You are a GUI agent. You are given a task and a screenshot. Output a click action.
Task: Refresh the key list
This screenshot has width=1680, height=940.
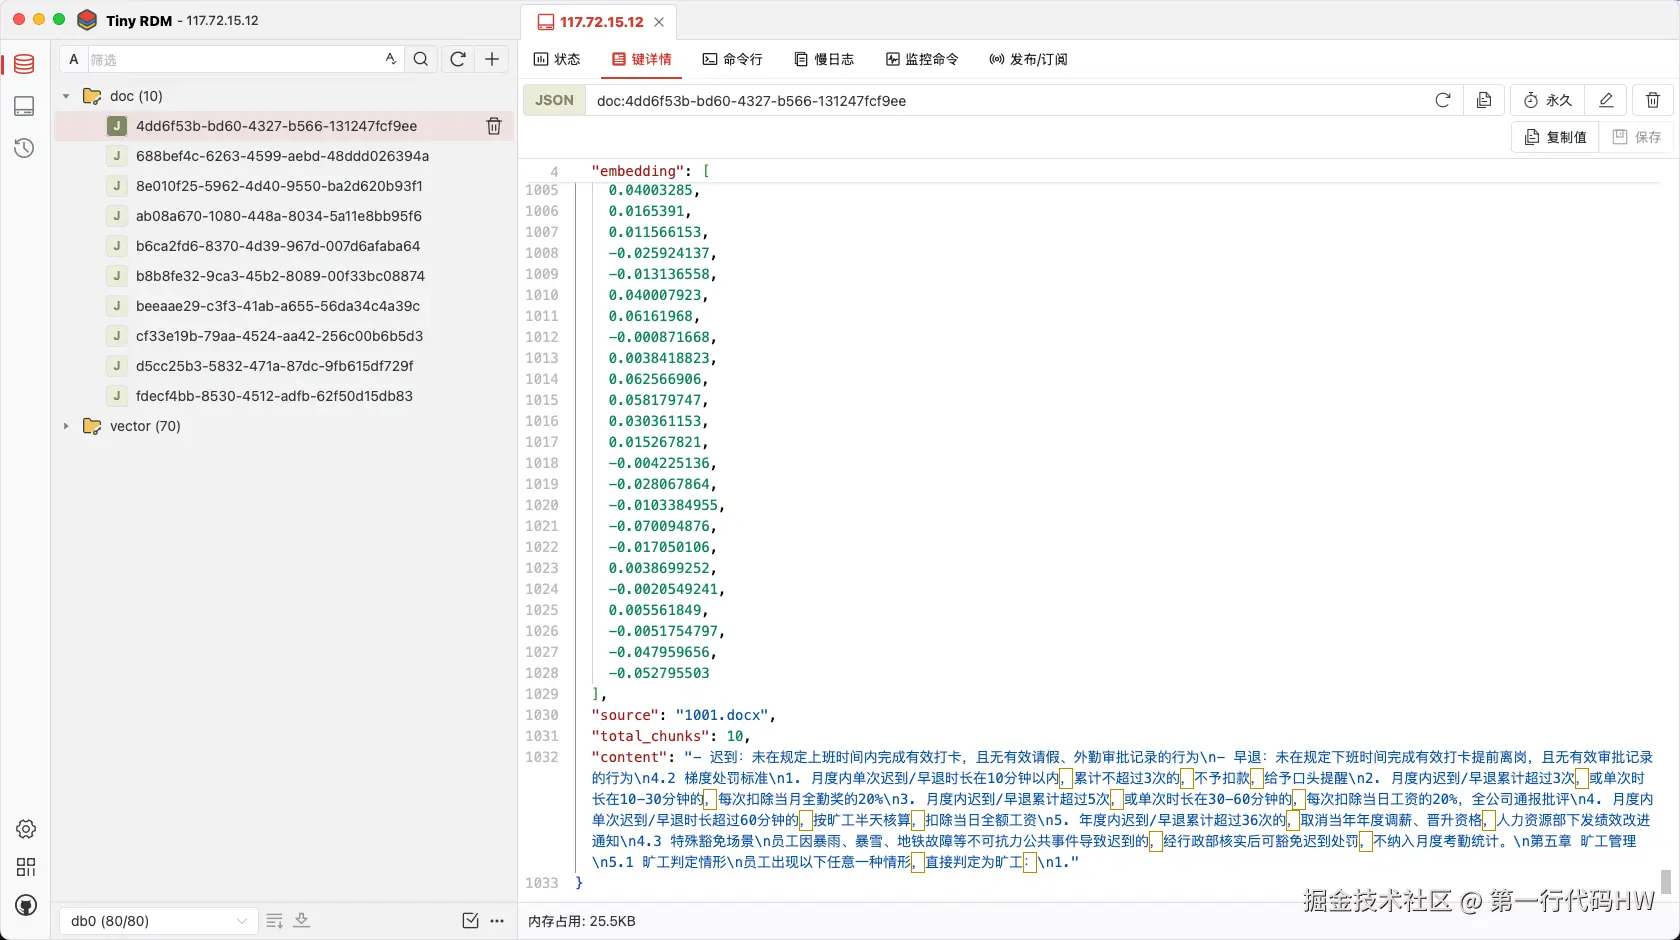458,59
